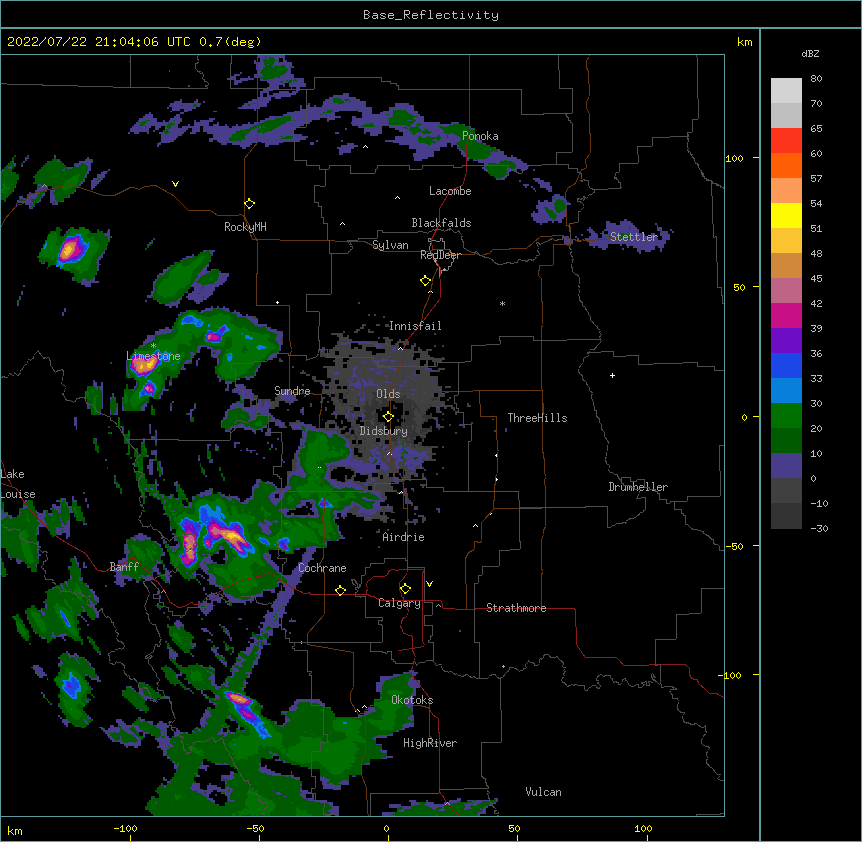Screen dimensions: 862x842
Task: Click the Innisfail label
Action: 415,326
